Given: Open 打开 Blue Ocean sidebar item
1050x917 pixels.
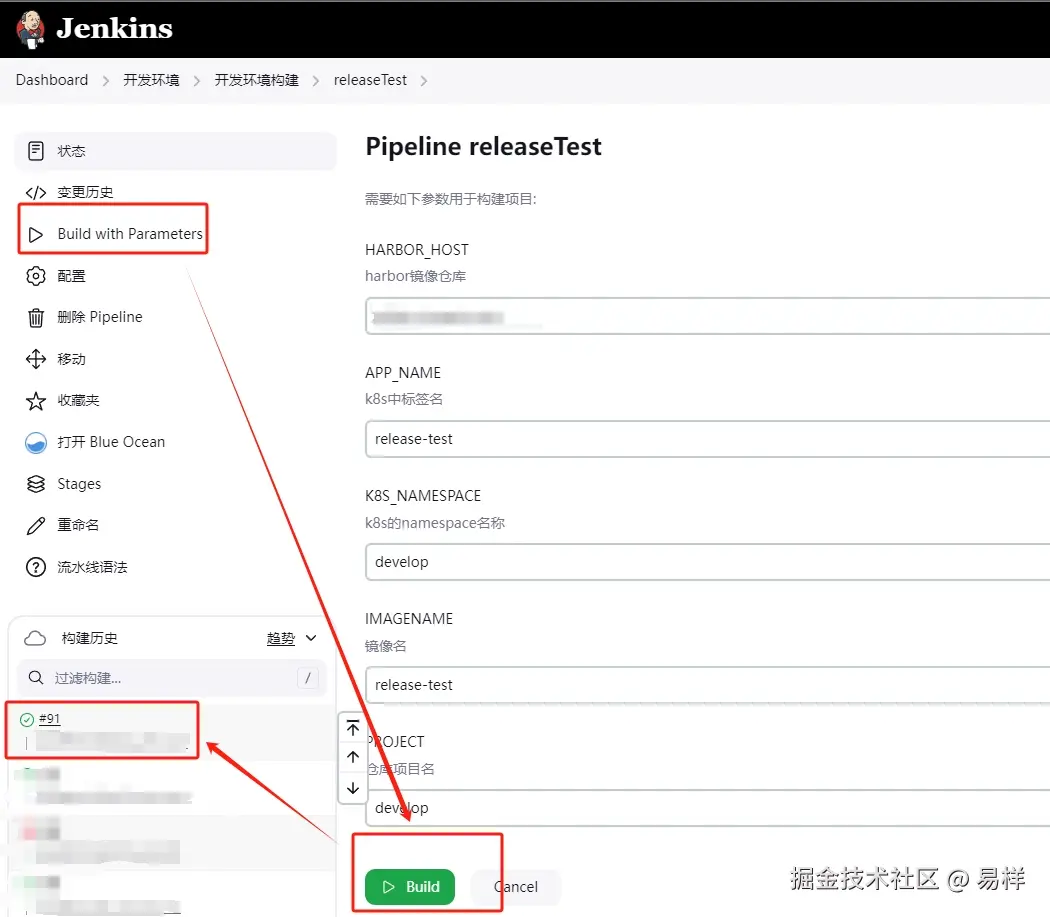Looking at the screenshot, I should click(111, 442).
